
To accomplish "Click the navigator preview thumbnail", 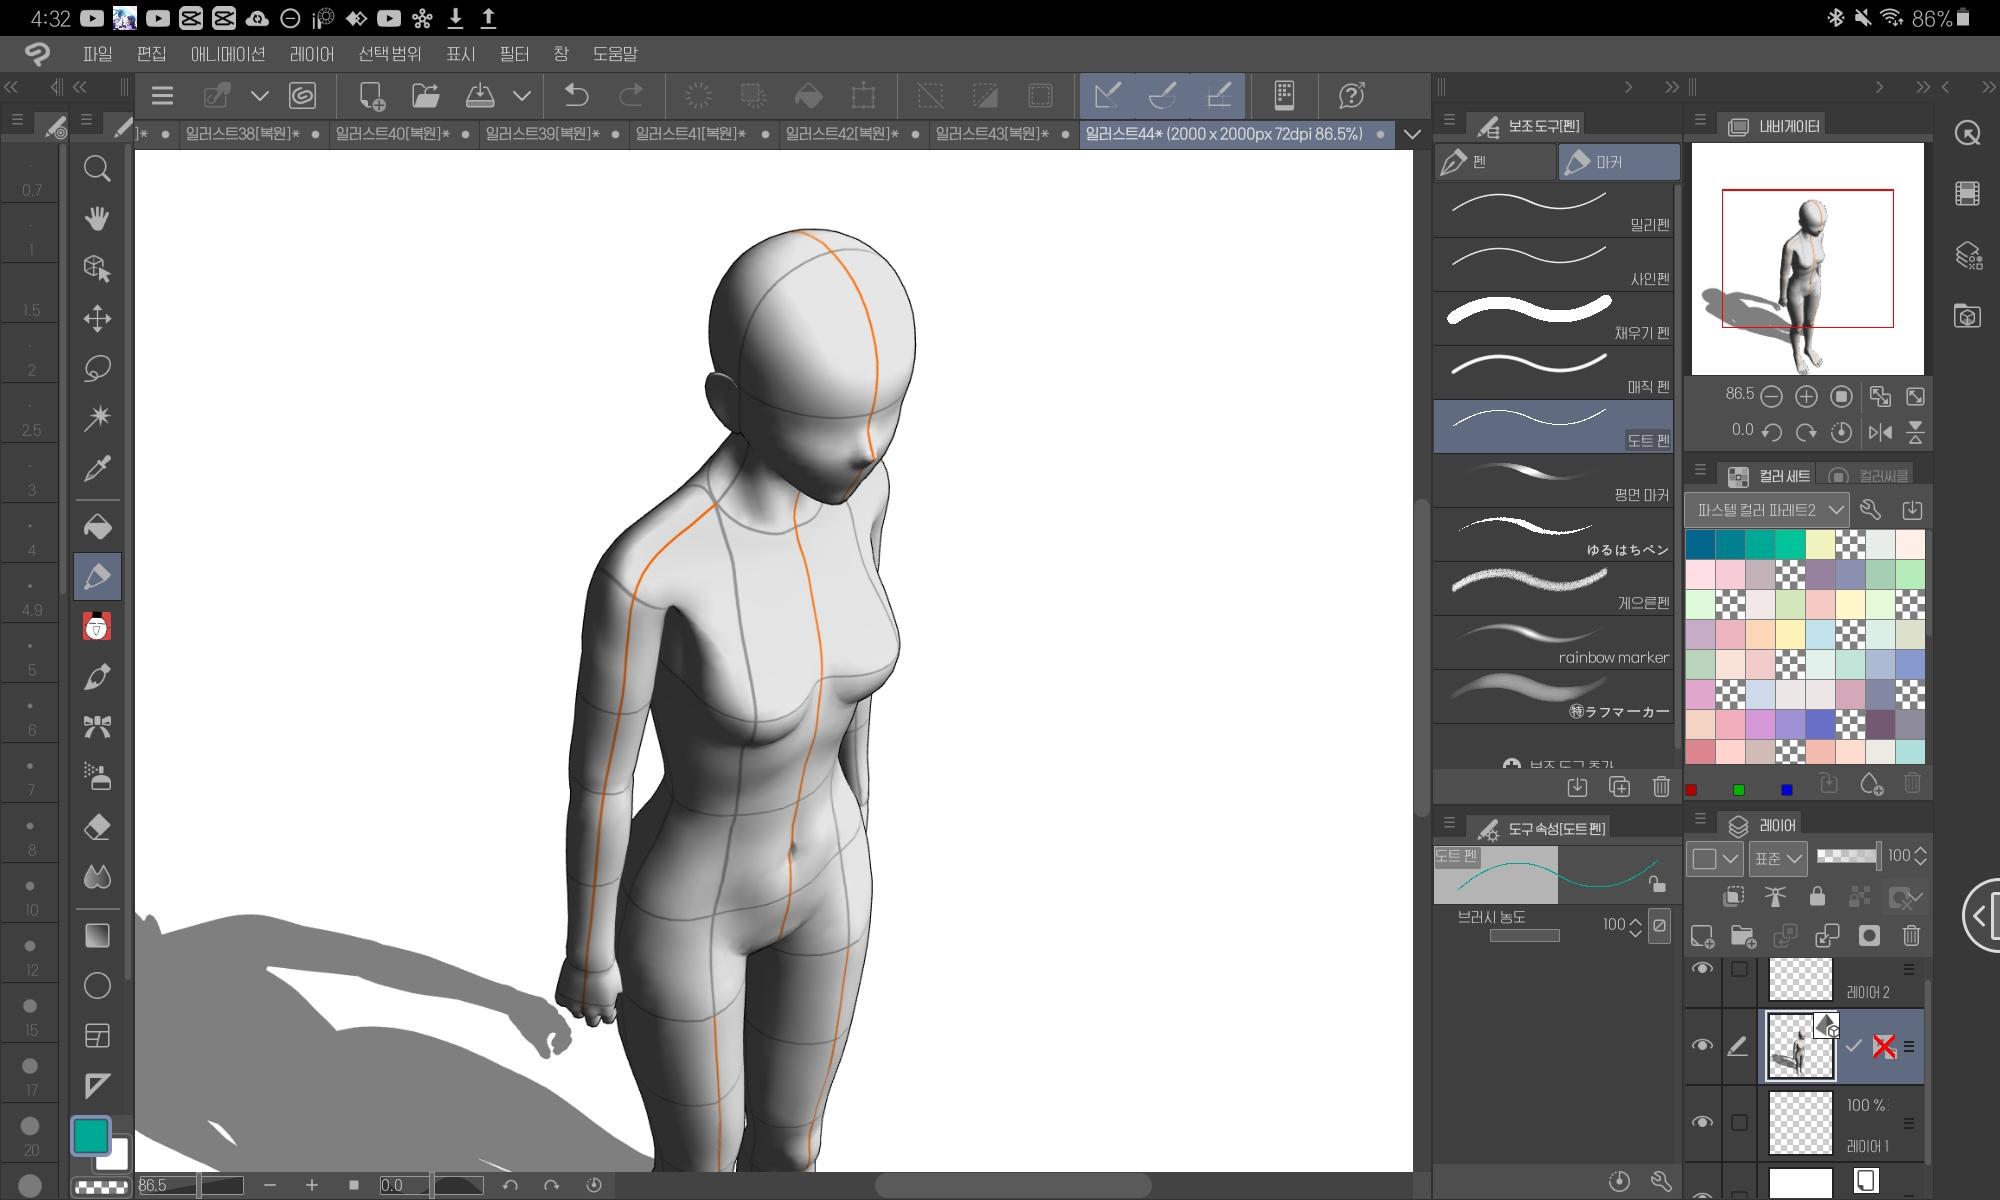I will pos(1807,259).
